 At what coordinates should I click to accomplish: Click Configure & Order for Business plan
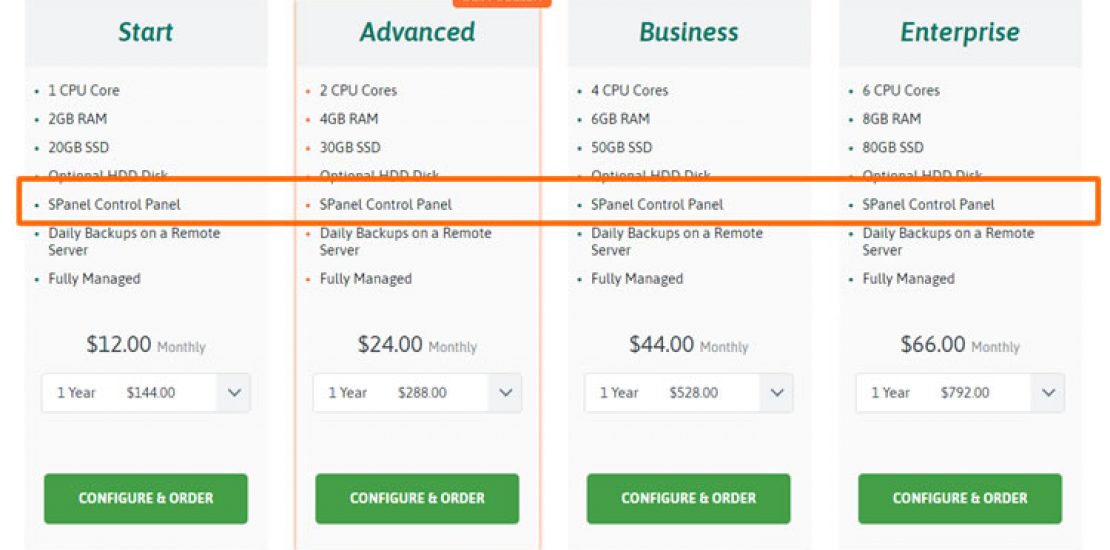tap(688, 498)
